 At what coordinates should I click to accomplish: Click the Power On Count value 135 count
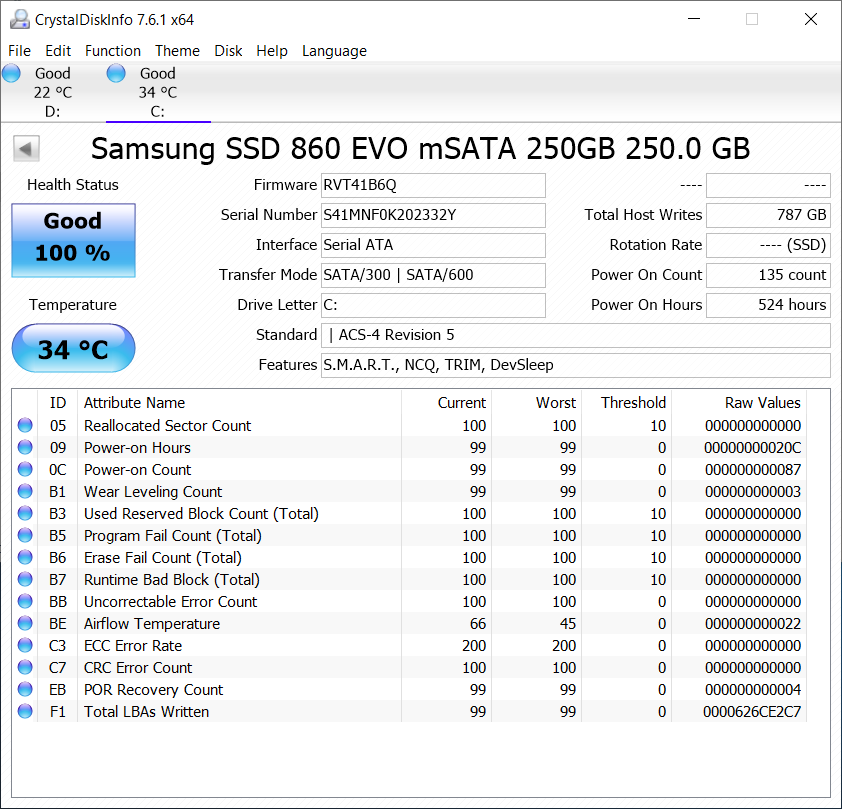click(768, 275)
